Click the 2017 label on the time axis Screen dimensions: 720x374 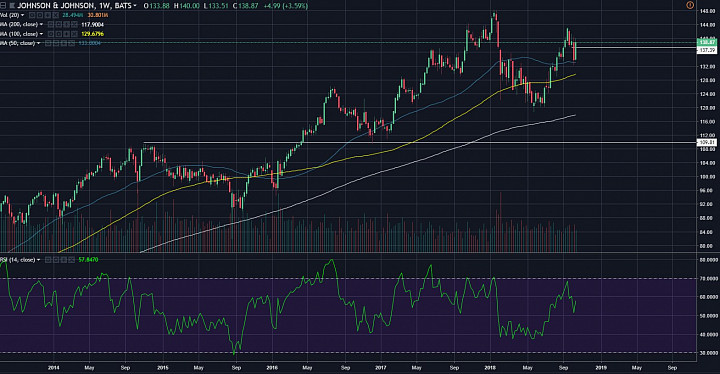381,368
